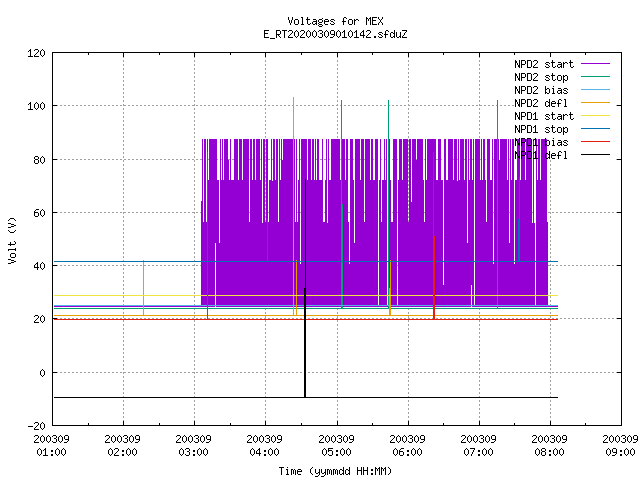The width and height of the screenshot is (640, 480).
Task: Click the 'Time (yymmdd HH:MM)' x-axis label
Action: point(335,471)
